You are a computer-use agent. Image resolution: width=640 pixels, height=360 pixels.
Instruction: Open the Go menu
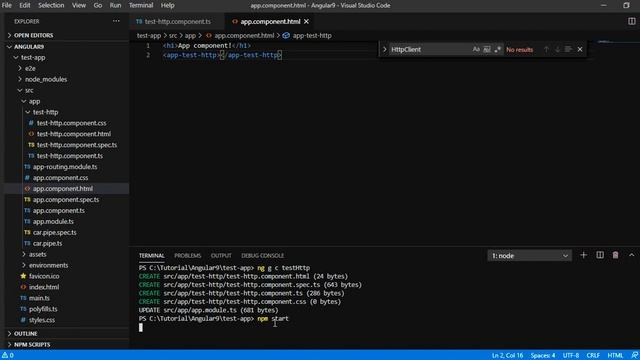(98, 5)
